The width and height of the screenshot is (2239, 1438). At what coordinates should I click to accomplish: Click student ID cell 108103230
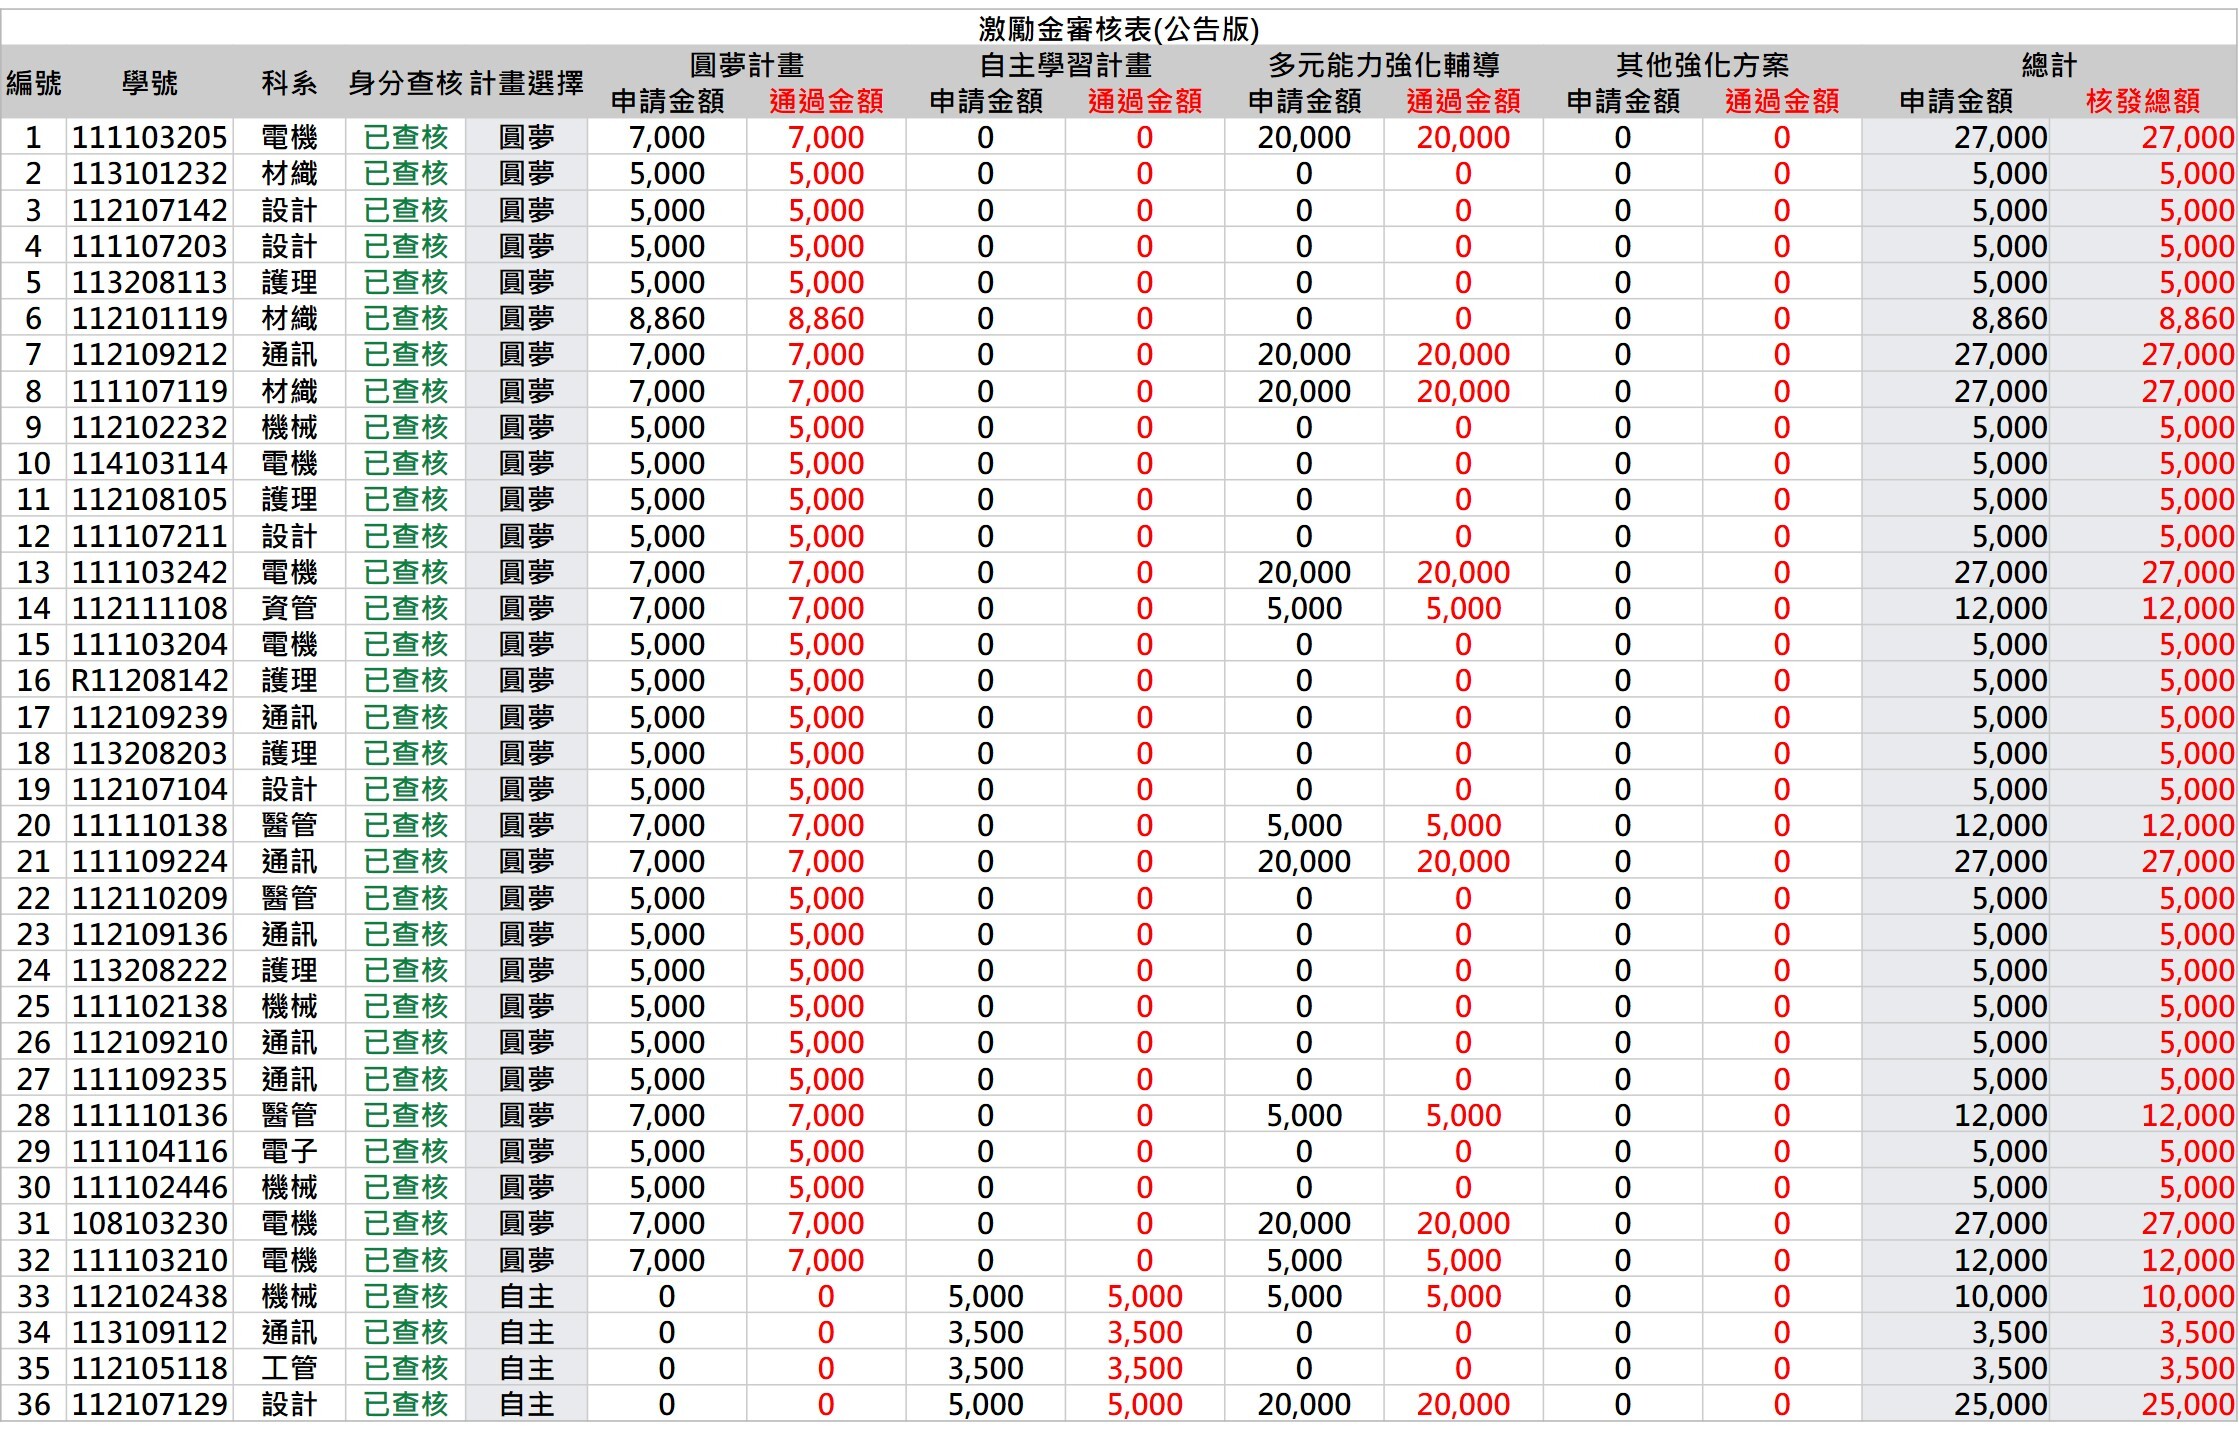pos(150,1224)
